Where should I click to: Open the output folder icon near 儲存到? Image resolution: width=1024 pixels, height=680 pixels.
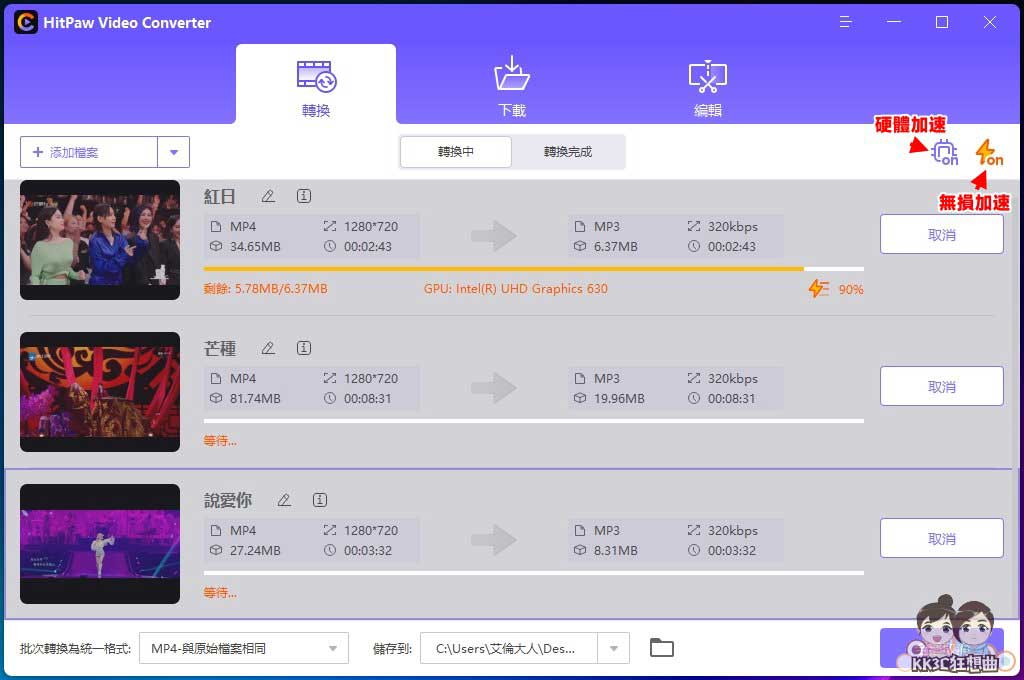coord(661,647)
